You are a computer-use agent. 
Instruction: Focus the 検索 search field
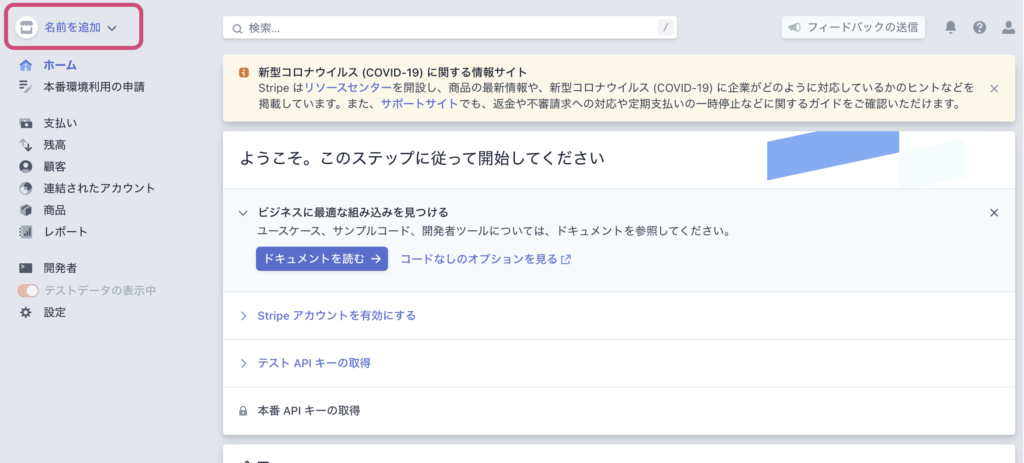pyautogui.click(x=449, y=27)
